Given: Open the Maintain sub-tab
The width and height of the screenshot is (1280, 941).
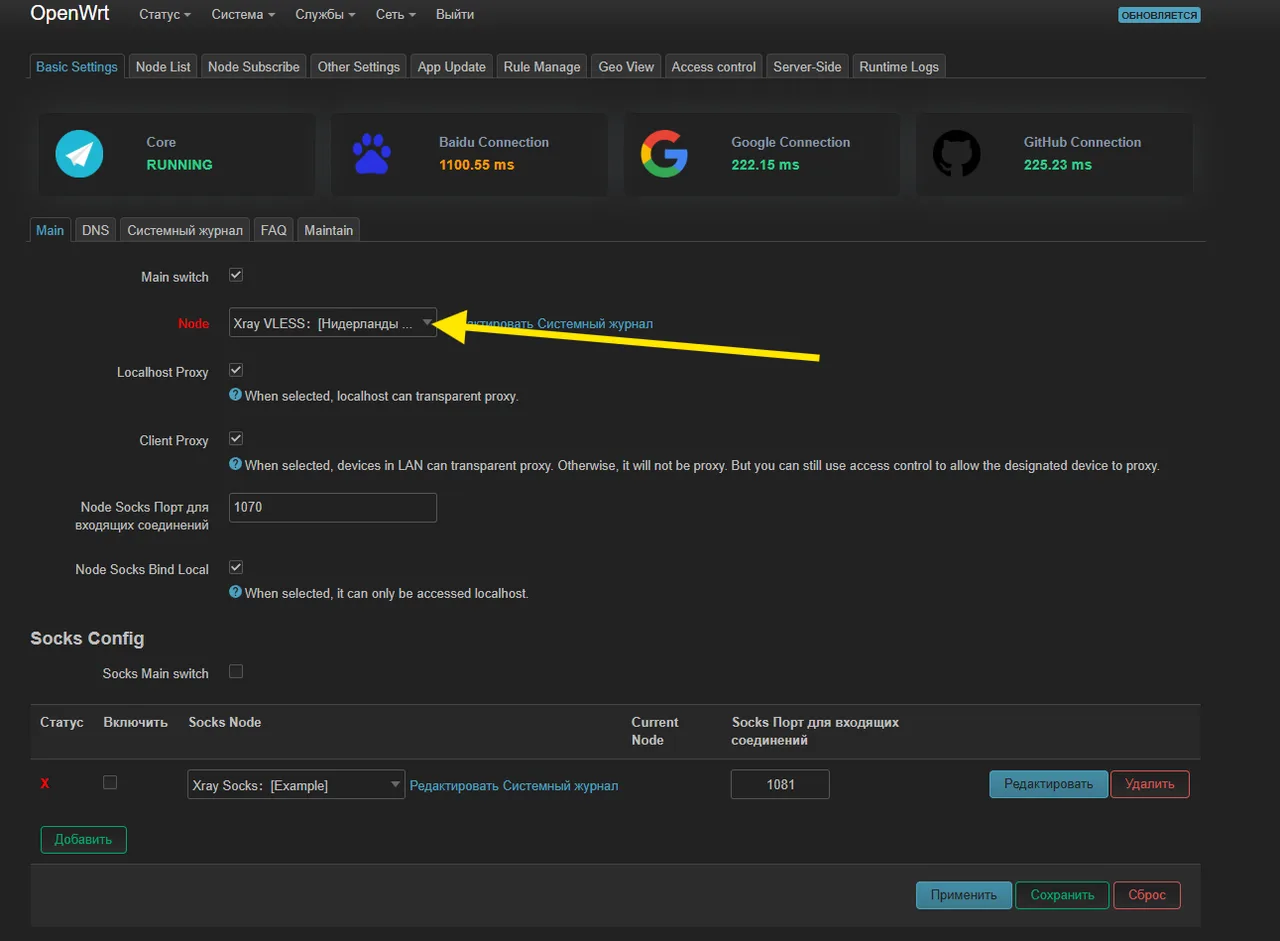Looking at the screenshot, I should pos(329,230).
